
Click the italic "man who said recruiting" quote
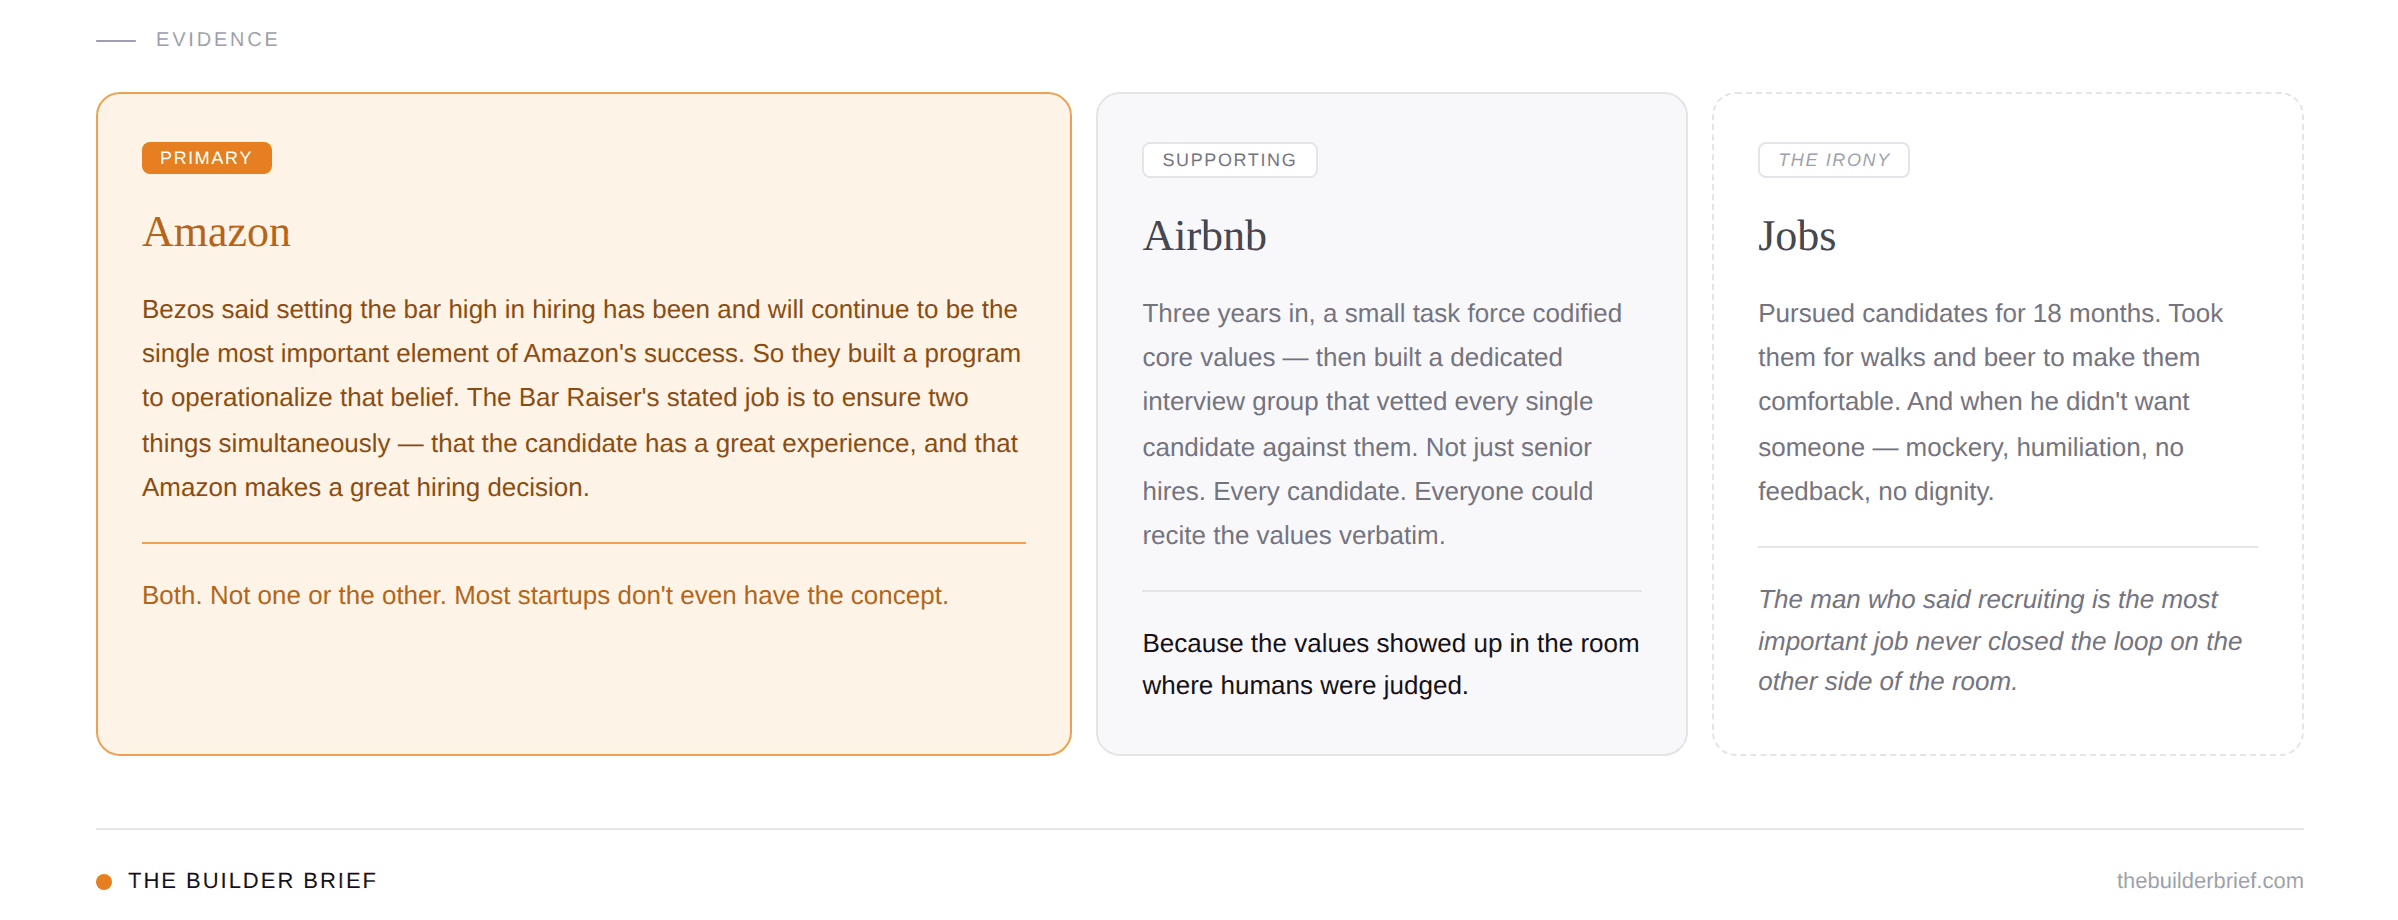[x=2000, y=640]
